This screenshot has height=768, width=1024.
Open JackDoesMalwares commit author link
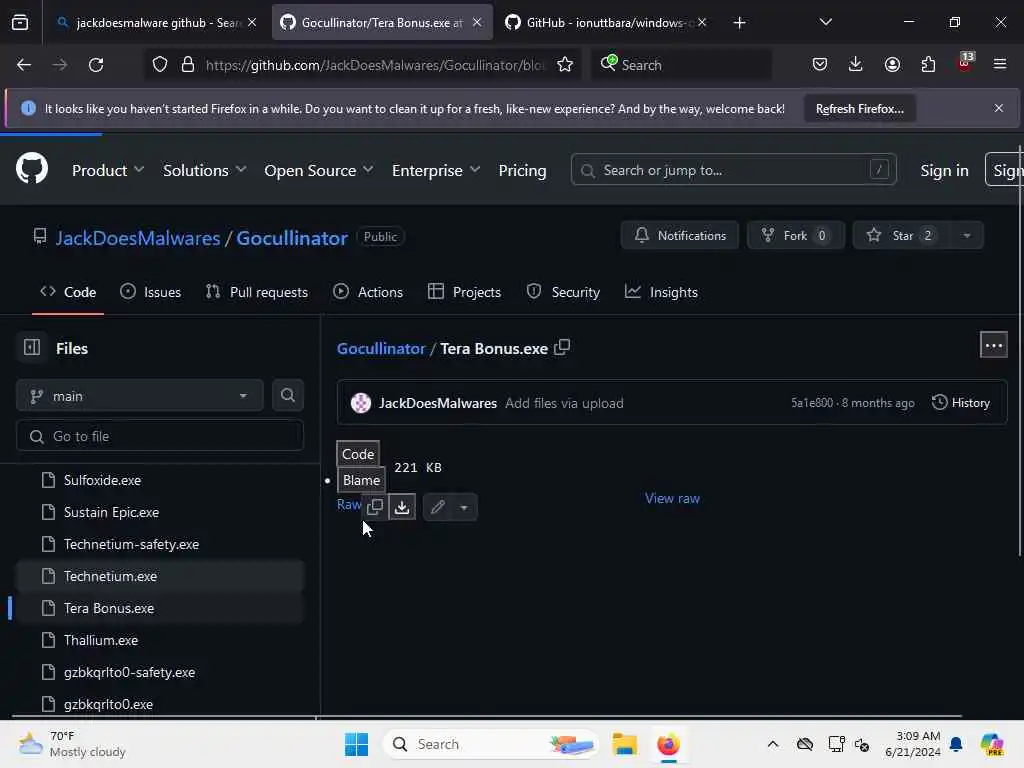(438, 403)
